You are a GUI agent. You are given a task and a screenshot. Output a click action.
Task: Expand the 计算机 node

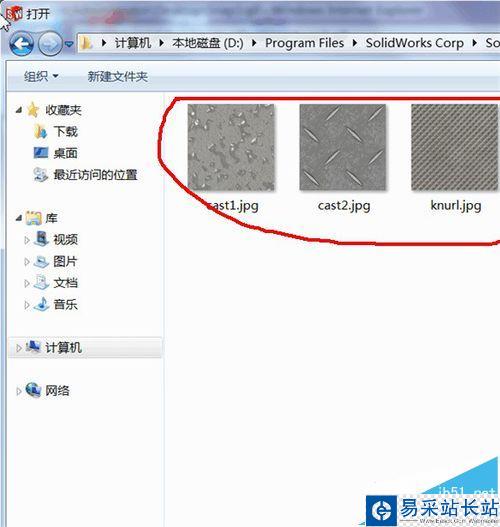[19, 348]
